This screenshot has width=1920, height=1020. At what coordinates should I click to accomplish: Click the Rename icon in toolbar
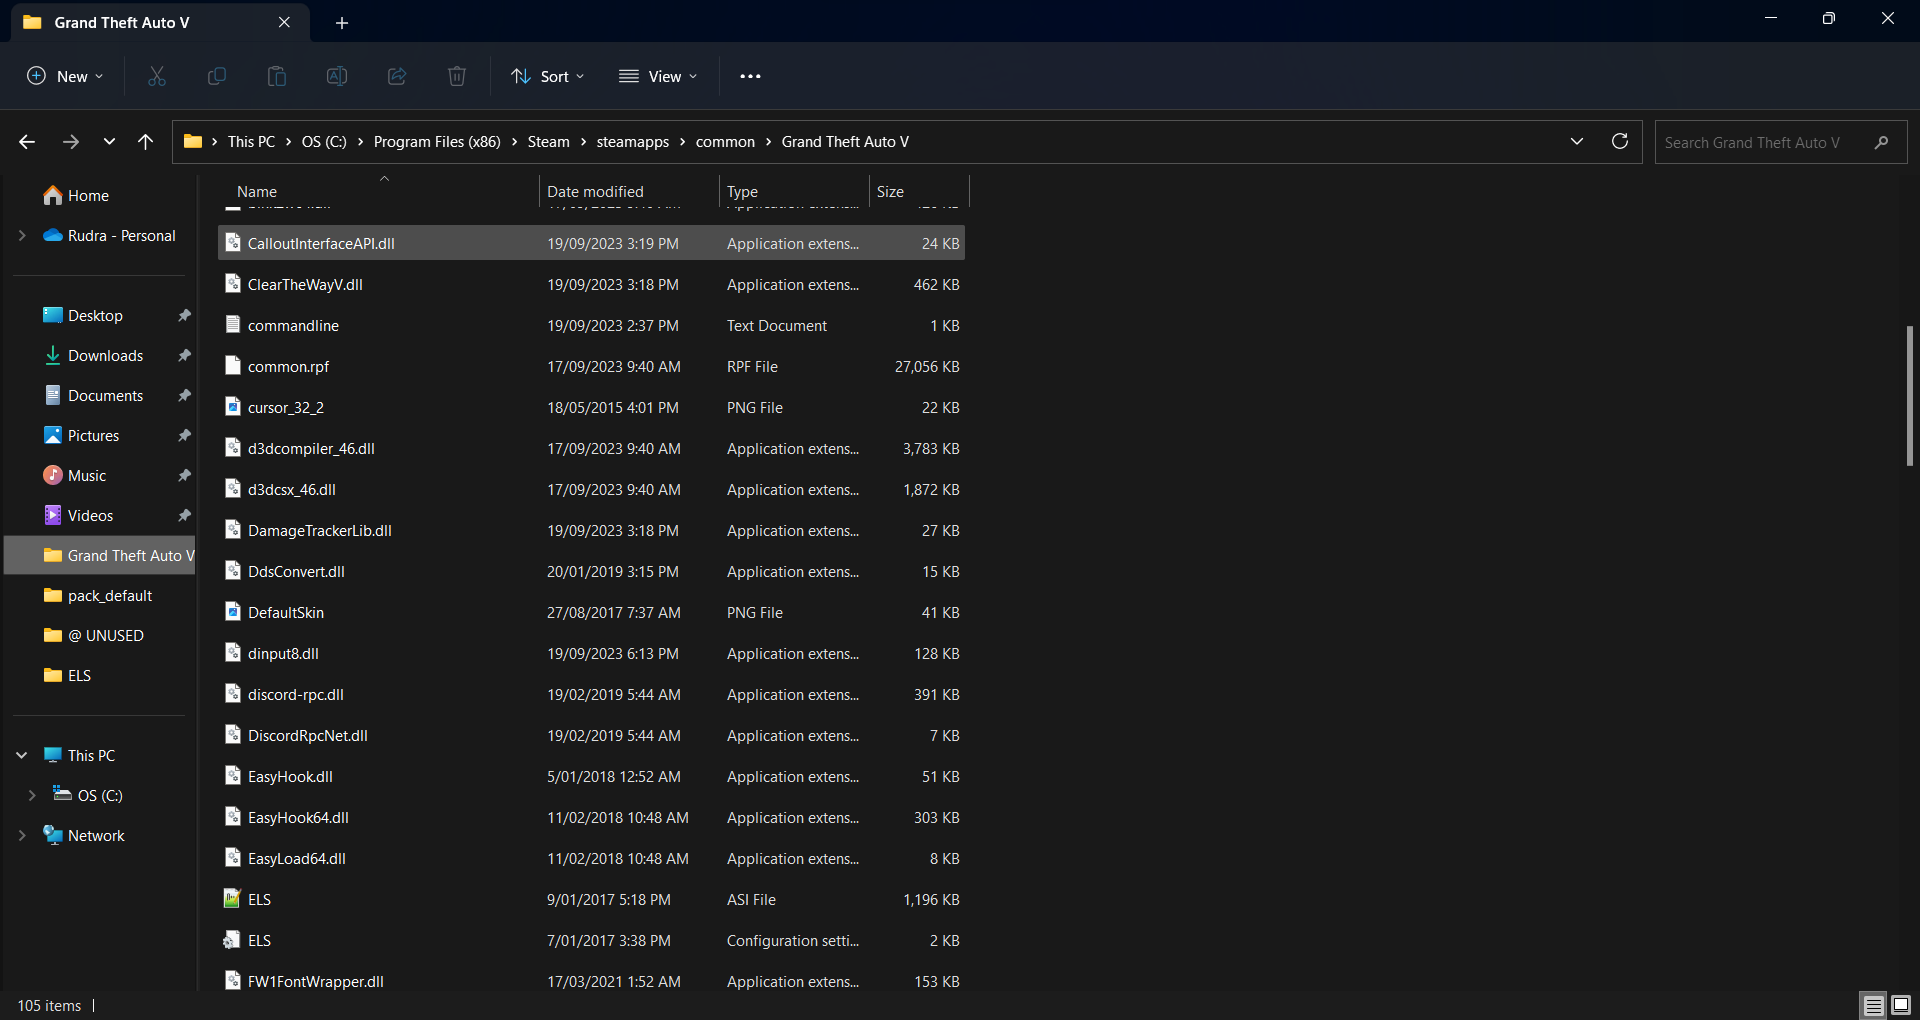coord(337,76)
